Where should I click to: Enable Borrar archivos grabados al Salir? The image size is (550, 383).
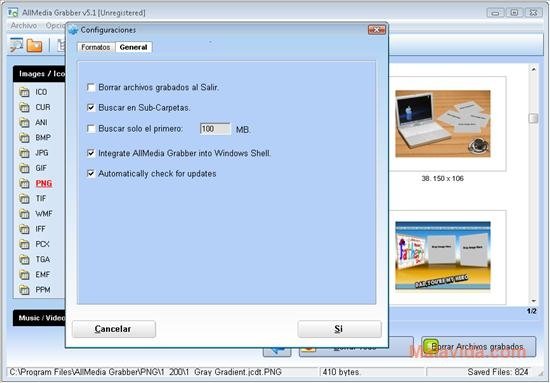91,87
